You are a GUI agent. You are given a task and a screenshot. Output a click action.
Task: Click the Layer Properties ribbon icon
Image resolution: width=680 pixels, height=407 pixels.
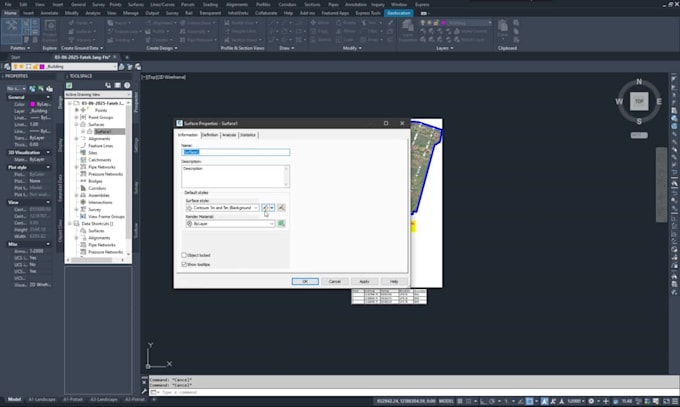click(x=408, y=30)
